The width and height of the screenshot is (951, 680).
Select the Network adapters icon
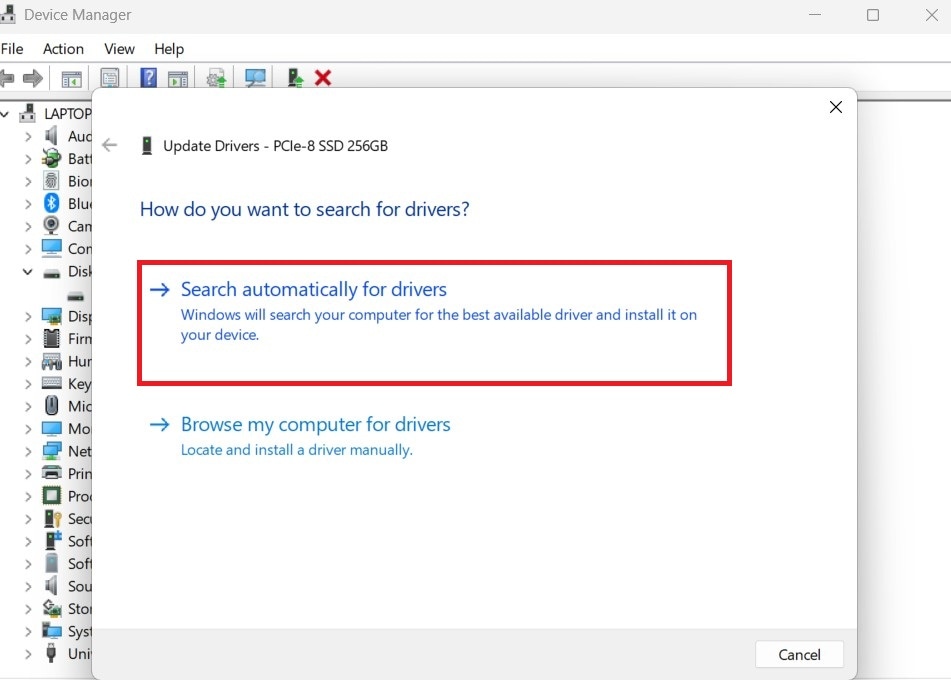click(x=52, y=451)
